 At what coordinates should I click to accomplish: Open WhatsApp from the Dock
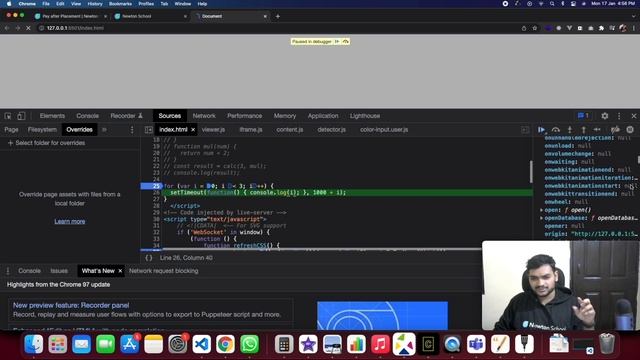click(249, 344)
